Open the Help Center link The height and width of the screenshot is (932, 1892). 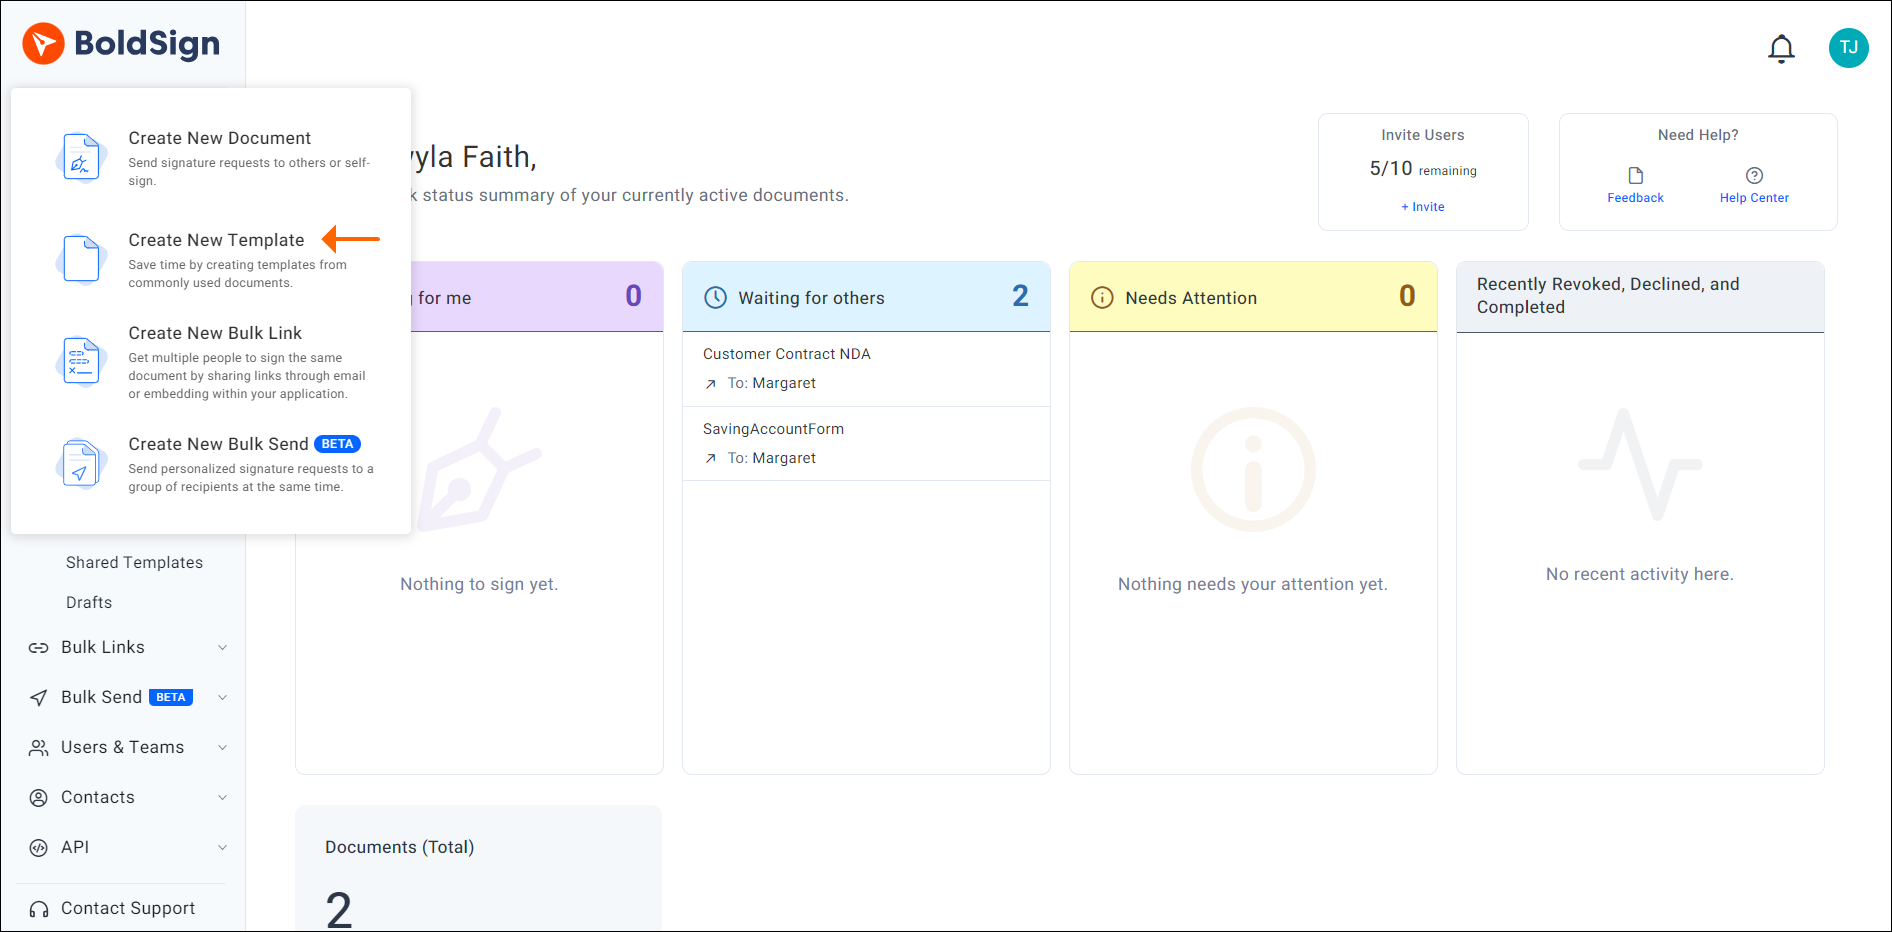(1754, 198)
